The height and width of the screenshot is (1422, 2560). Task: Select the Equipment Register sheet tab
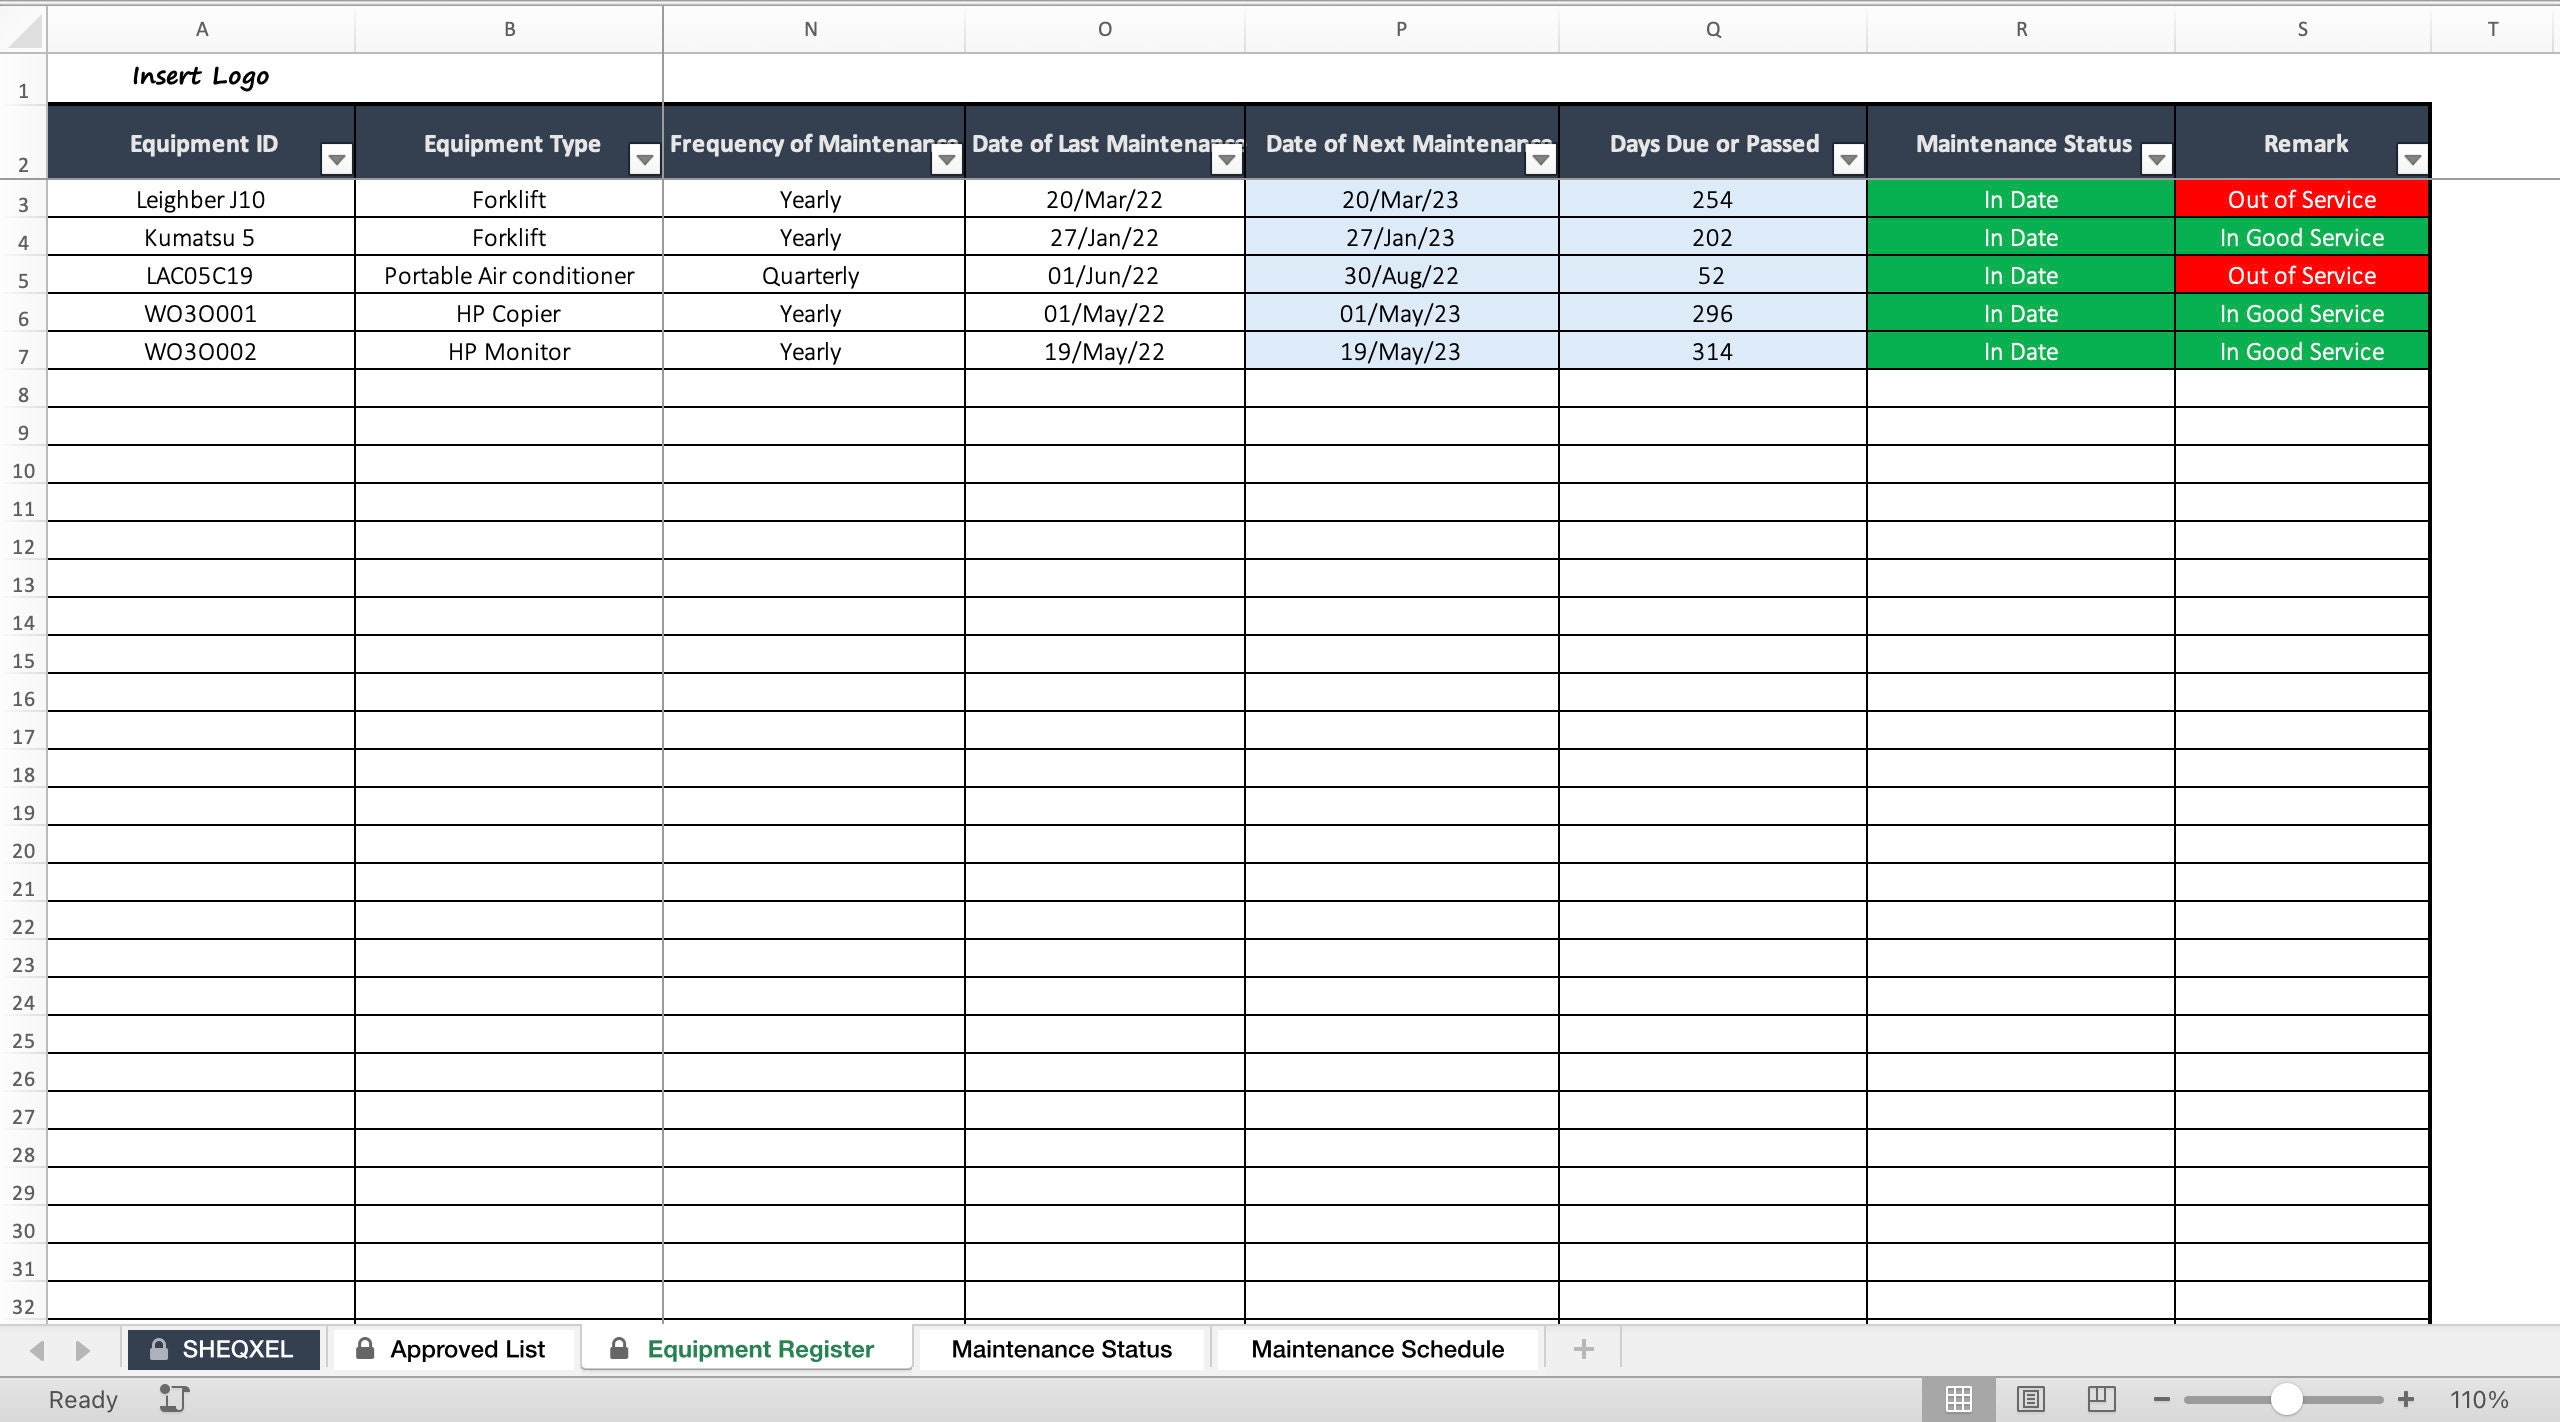(746, 1349)
